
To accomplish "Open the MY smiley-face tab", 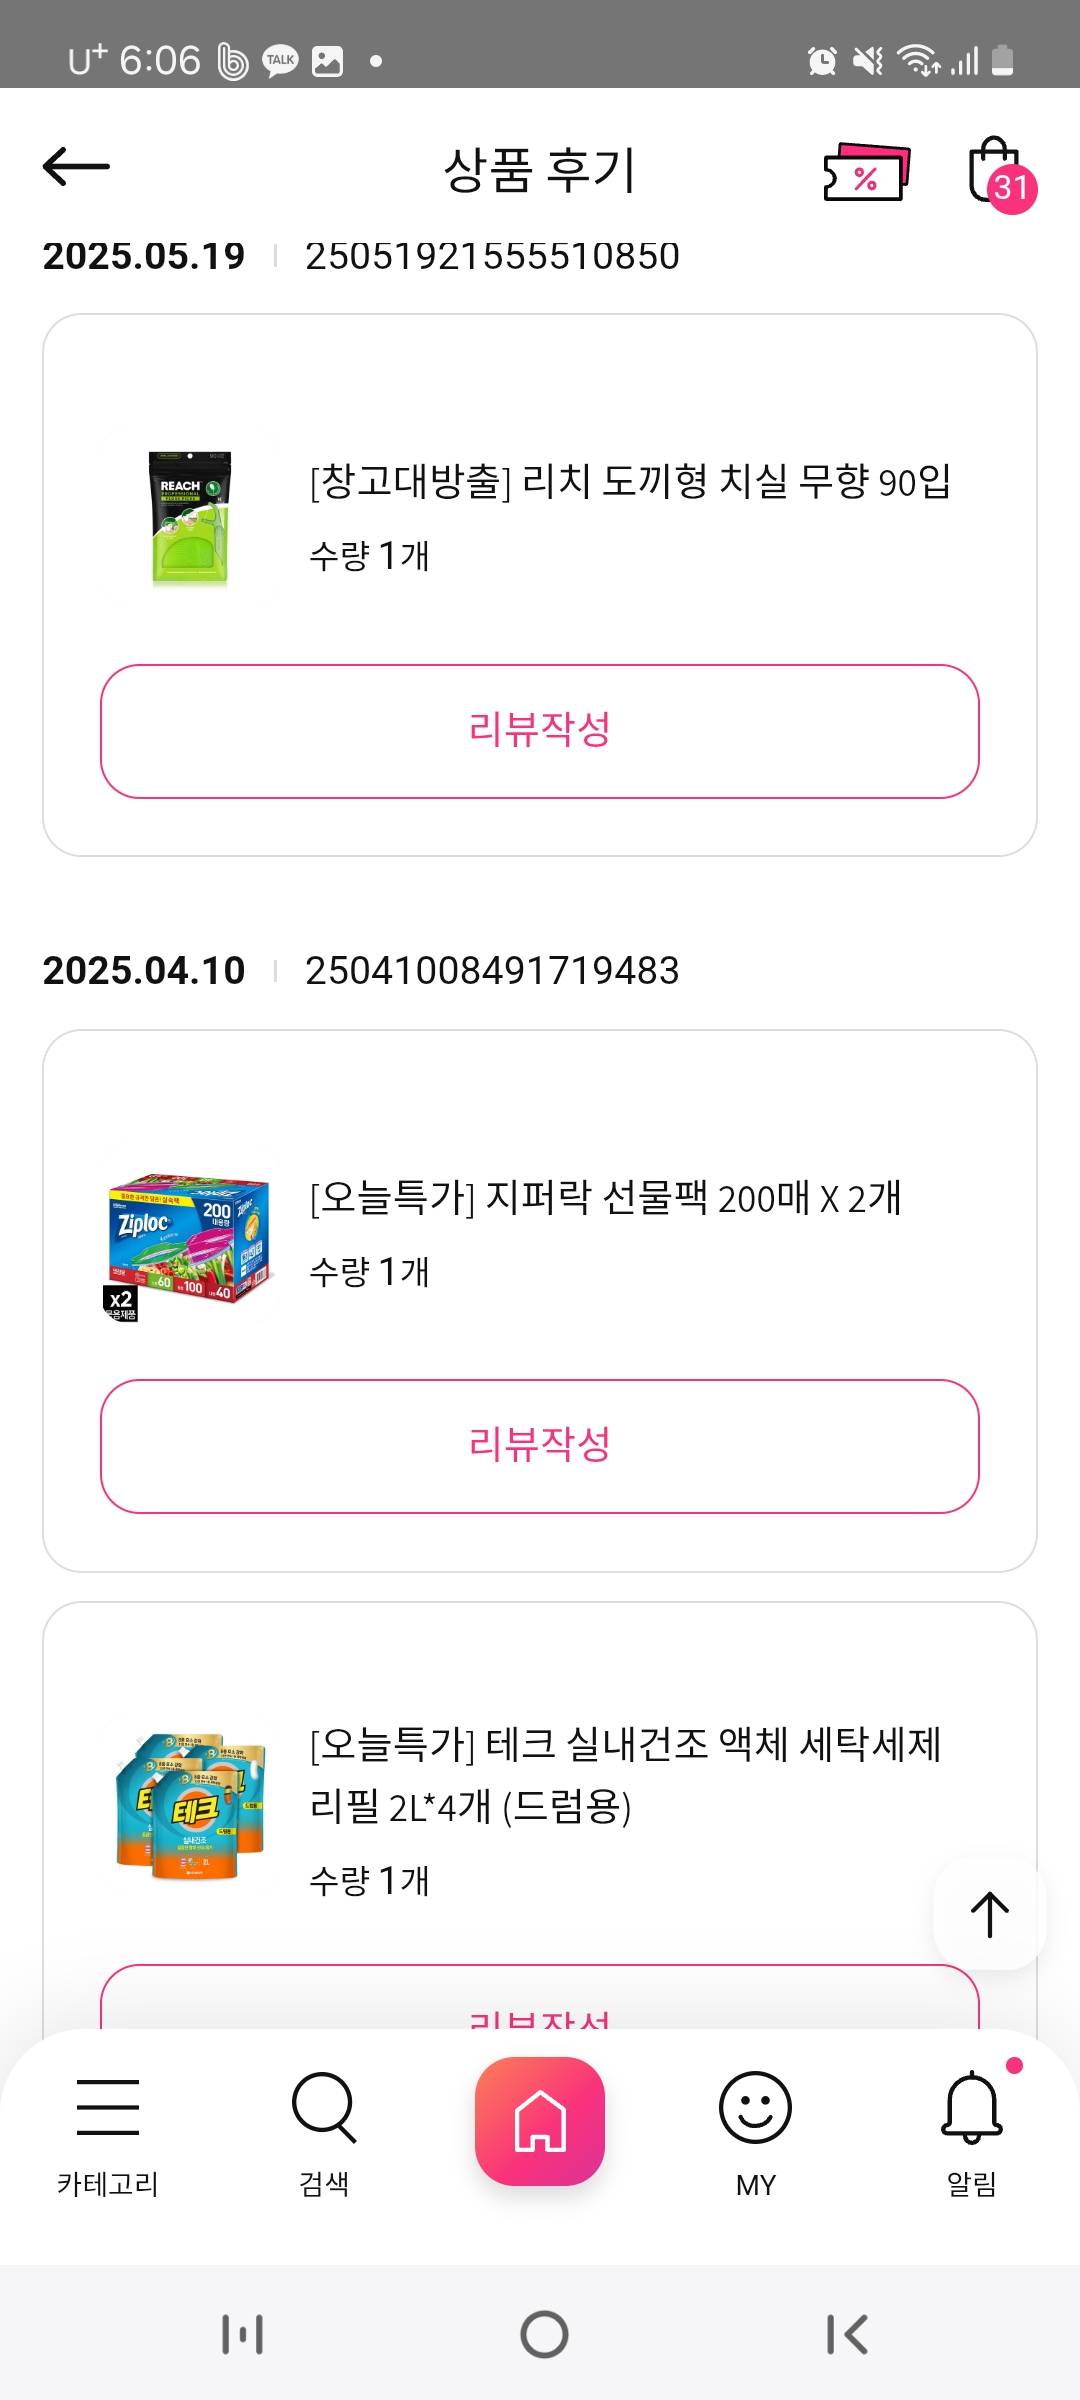I will [x=756, y=2132].
